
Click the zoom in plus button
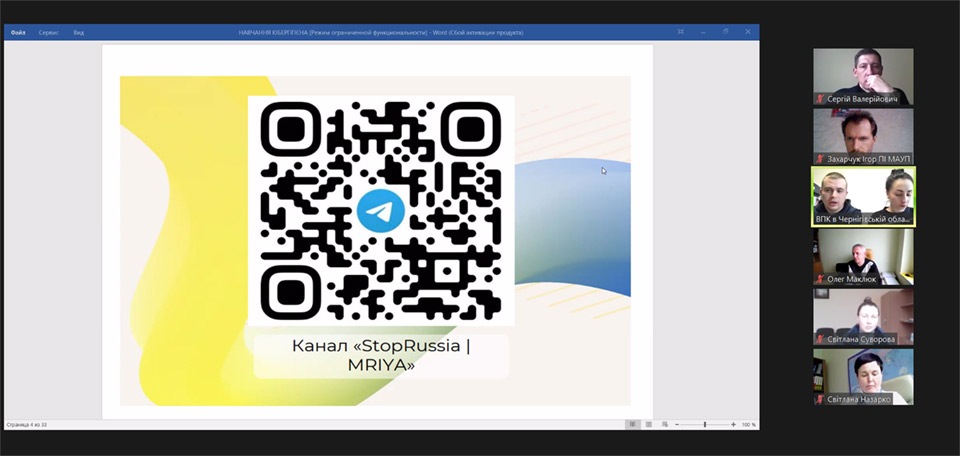coord(733,424)
